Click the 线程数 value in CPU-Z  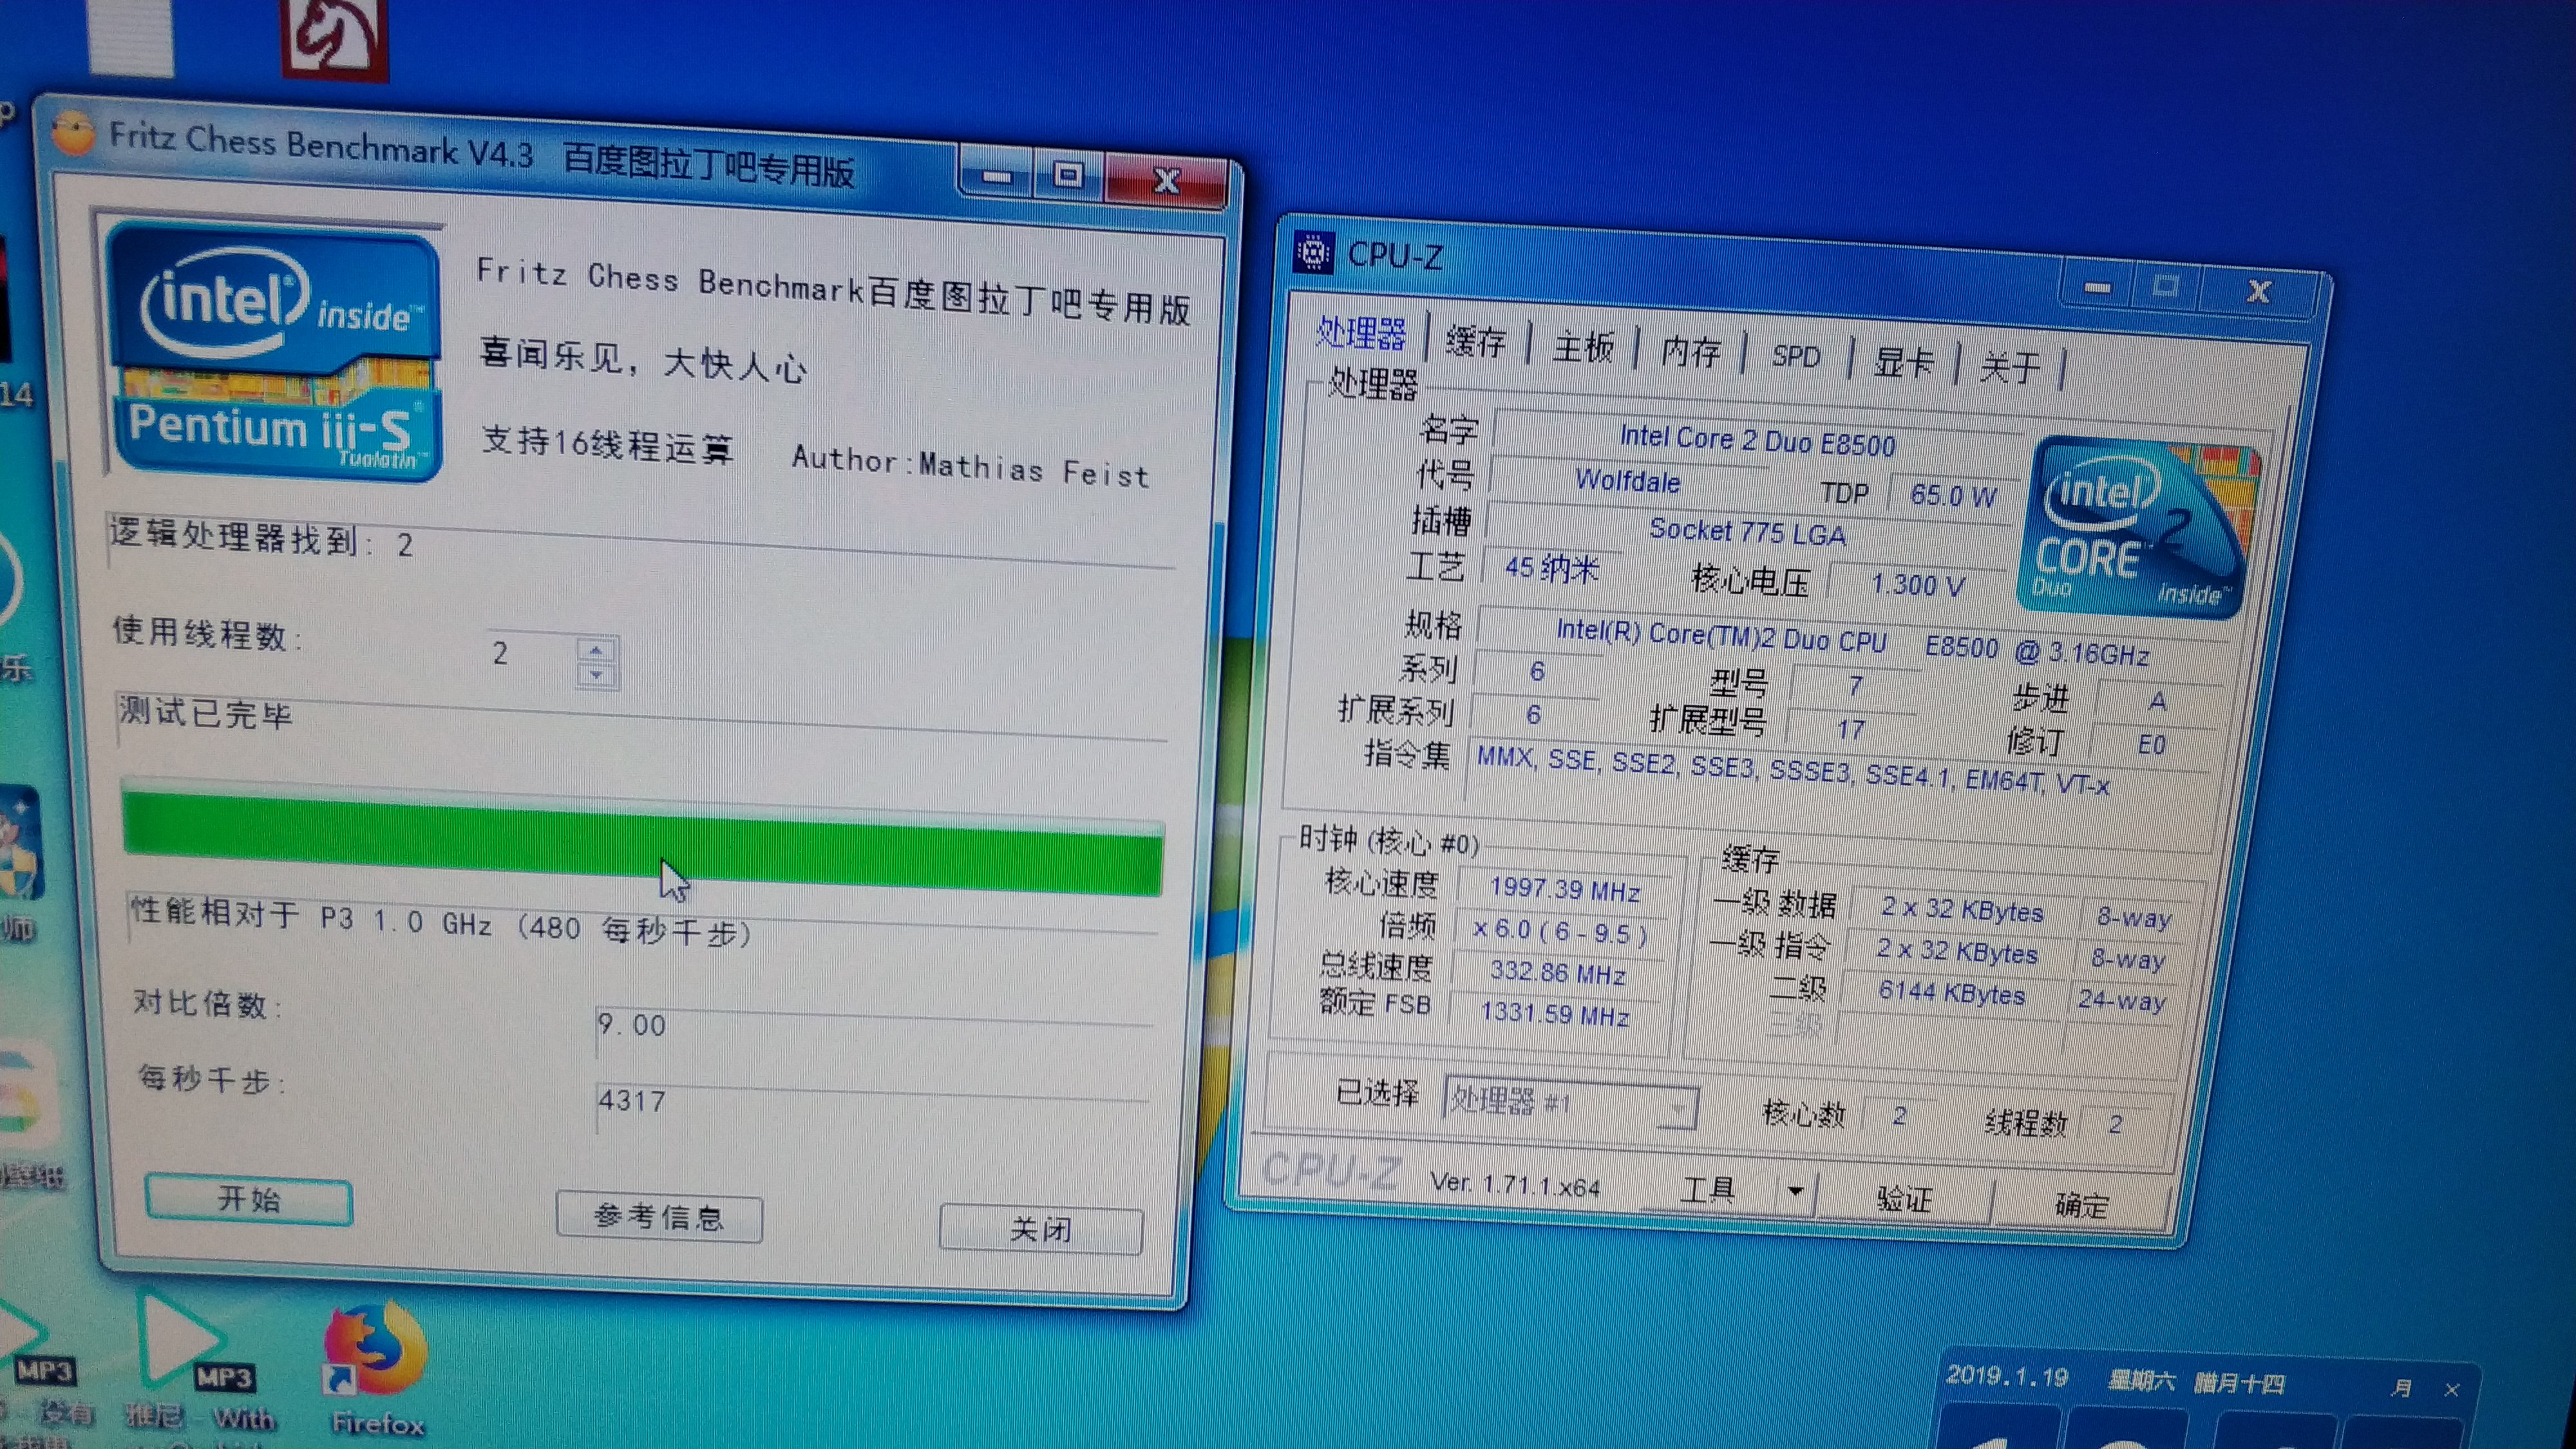2116,1124
